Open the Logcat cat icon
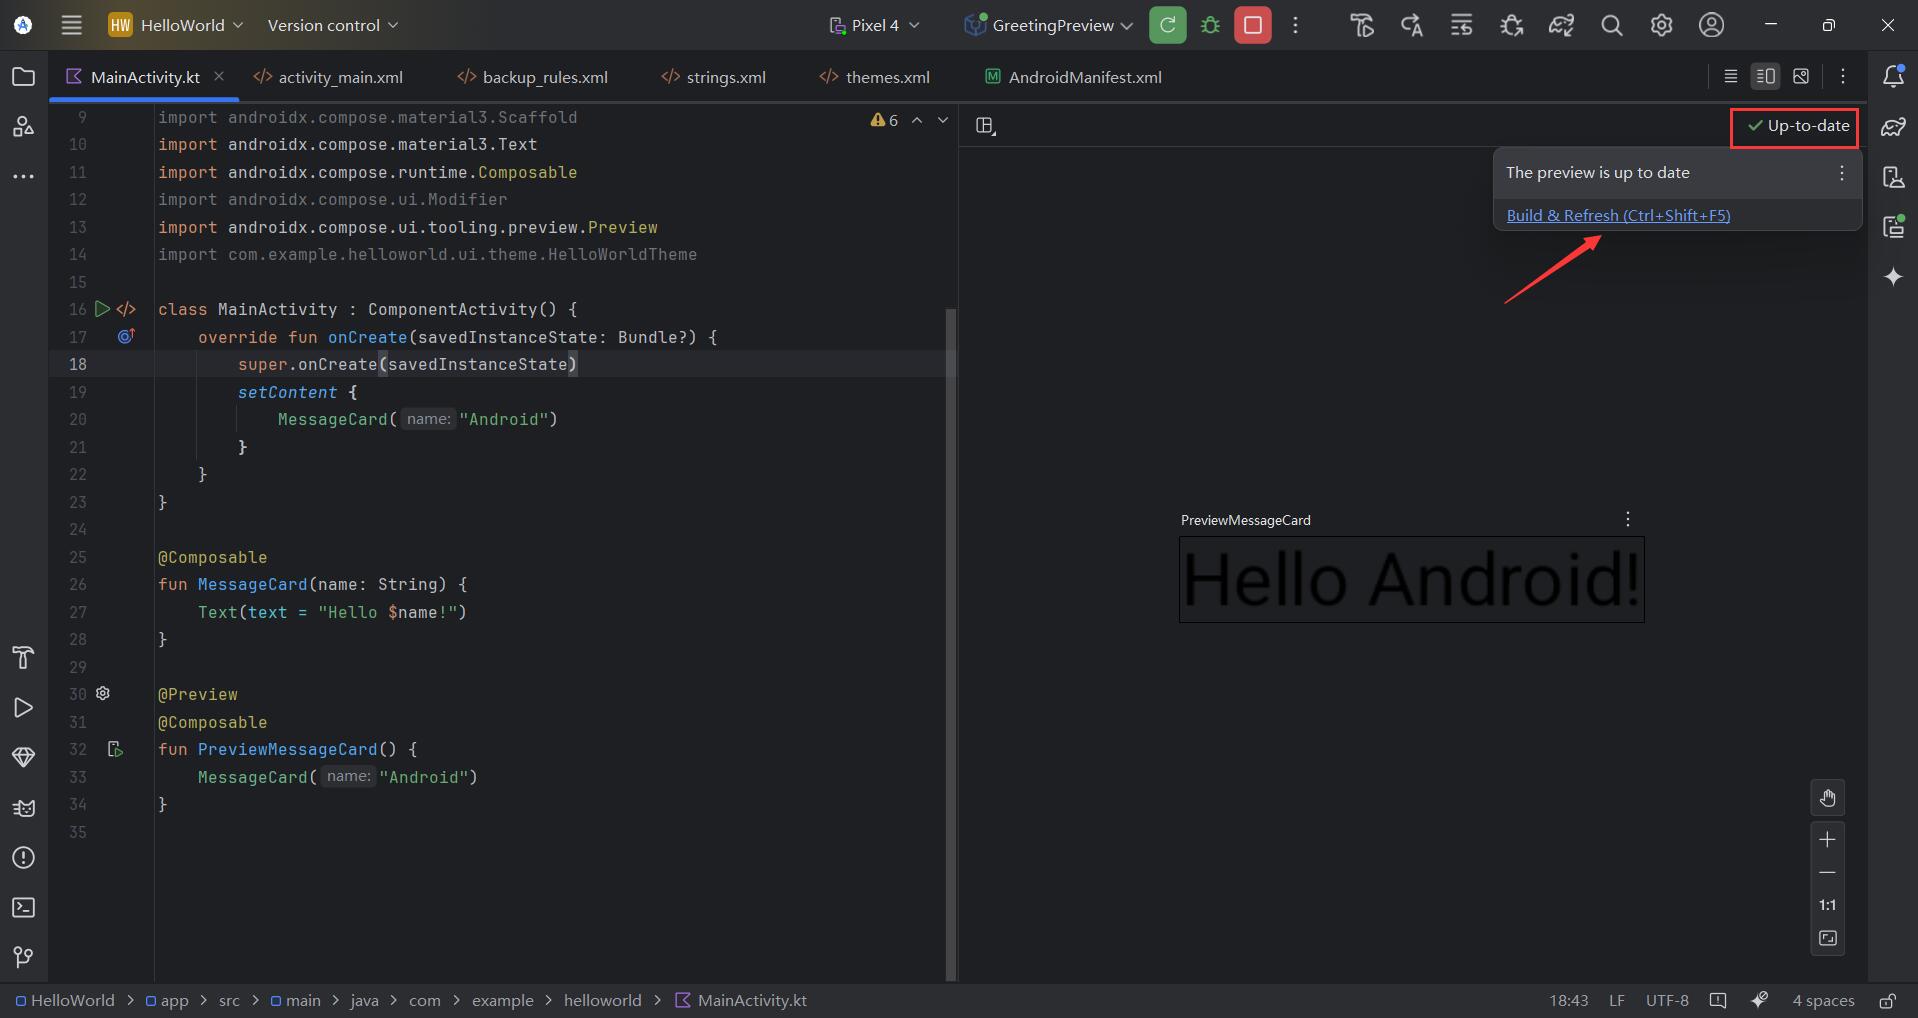 pyautogui.click(x=23, y=807)
